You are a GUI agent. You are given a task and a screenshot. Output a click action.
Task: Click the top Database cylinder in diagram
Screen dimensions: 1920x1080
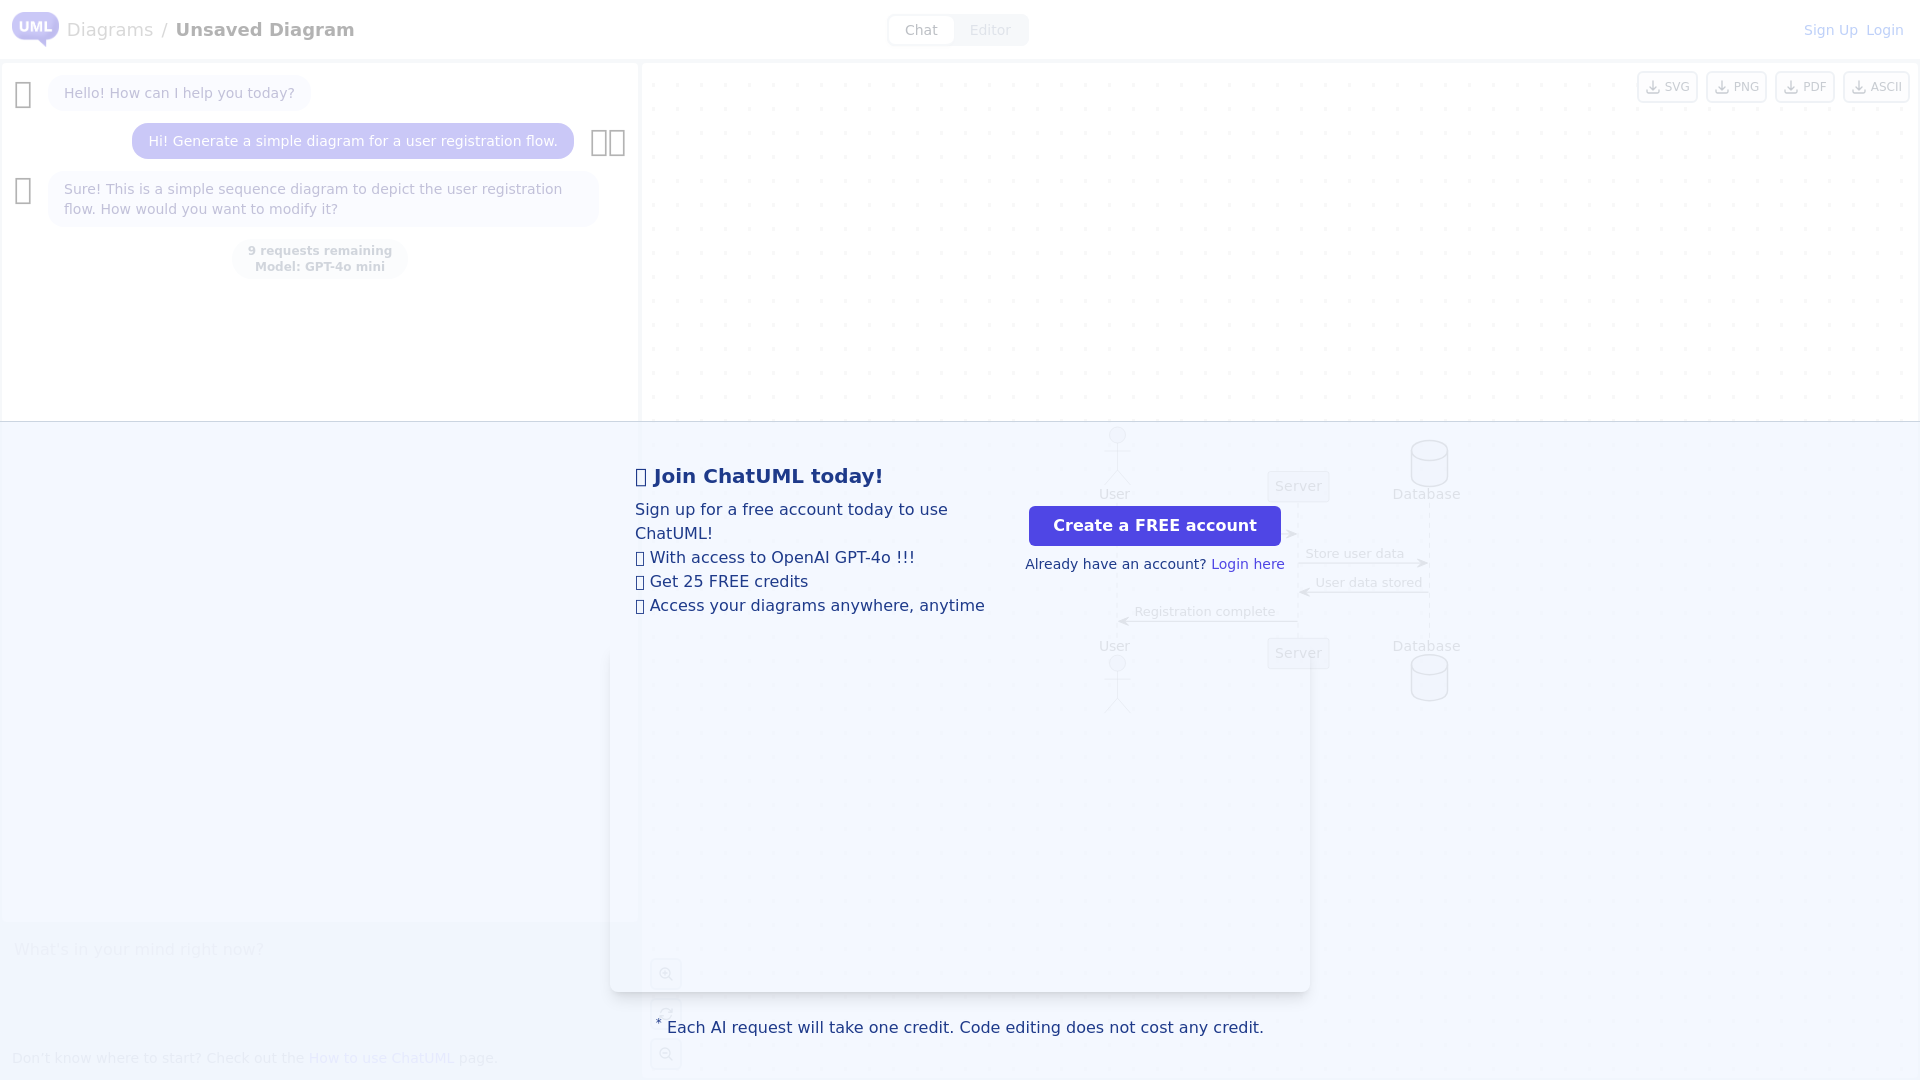pos(1429,464)
